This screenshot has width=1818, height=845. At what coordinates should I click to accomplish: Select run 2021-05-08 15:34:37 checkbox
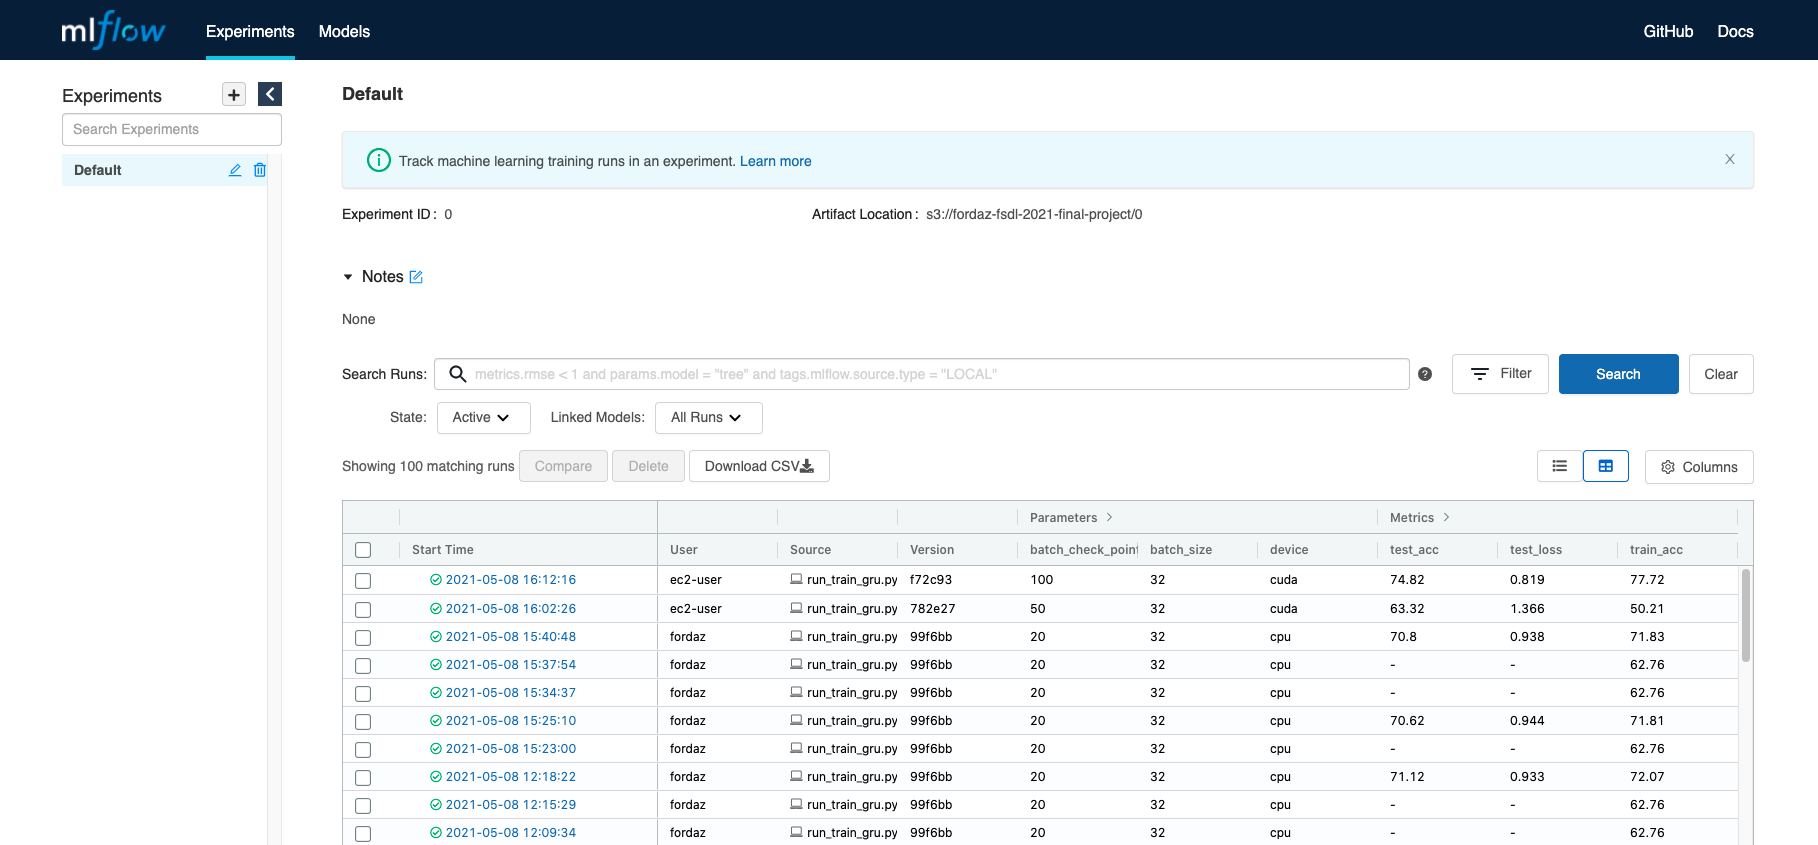363,694
